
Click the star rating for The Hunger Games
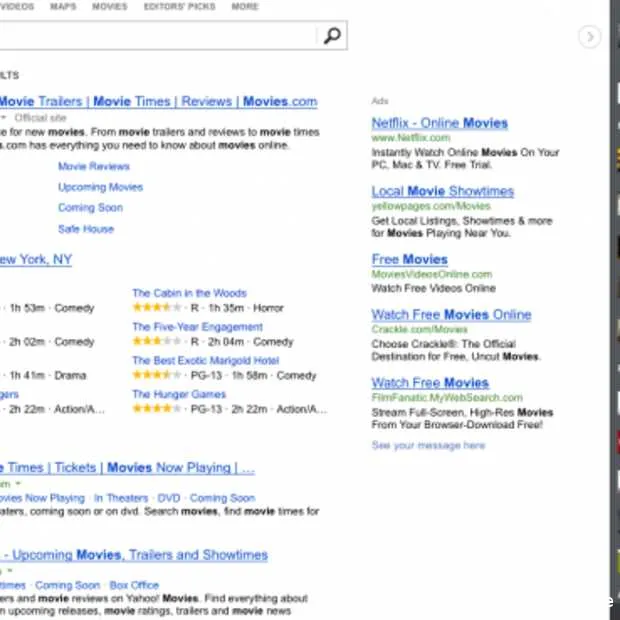pyautogui.click(x=153, y=409)
